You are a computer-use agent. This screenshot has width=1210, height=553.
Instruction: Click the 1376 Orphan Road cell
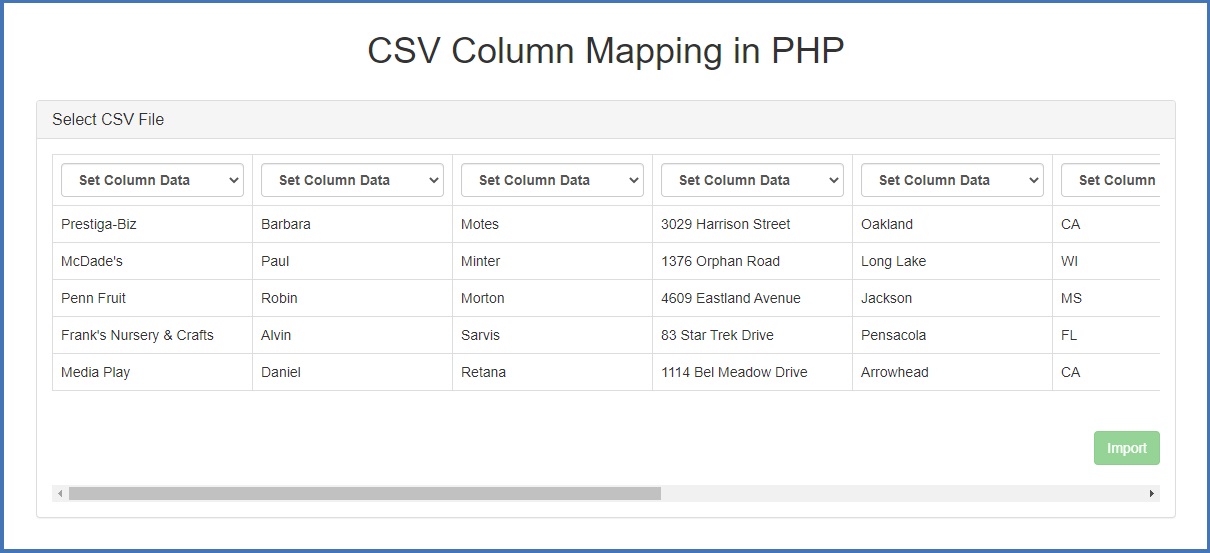point(752,261)
